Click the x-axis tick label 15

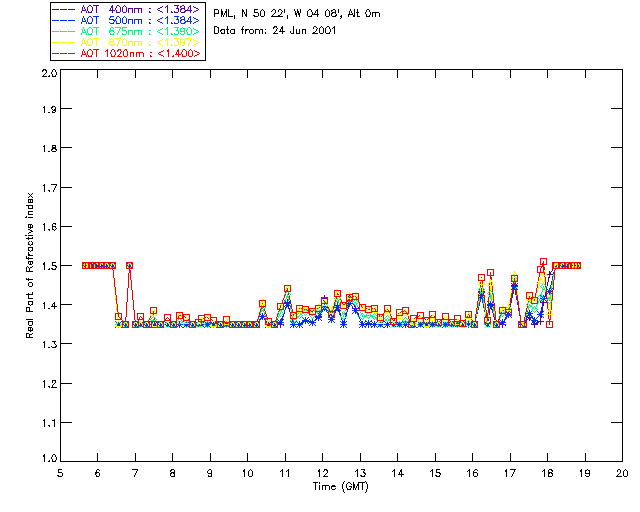coord(435,473)
